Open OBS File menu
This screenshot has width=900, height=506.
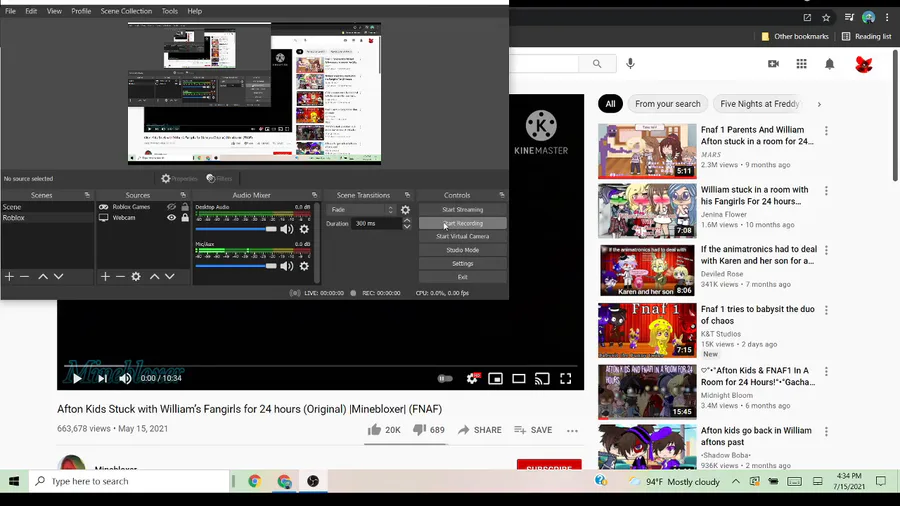(10, 11)
